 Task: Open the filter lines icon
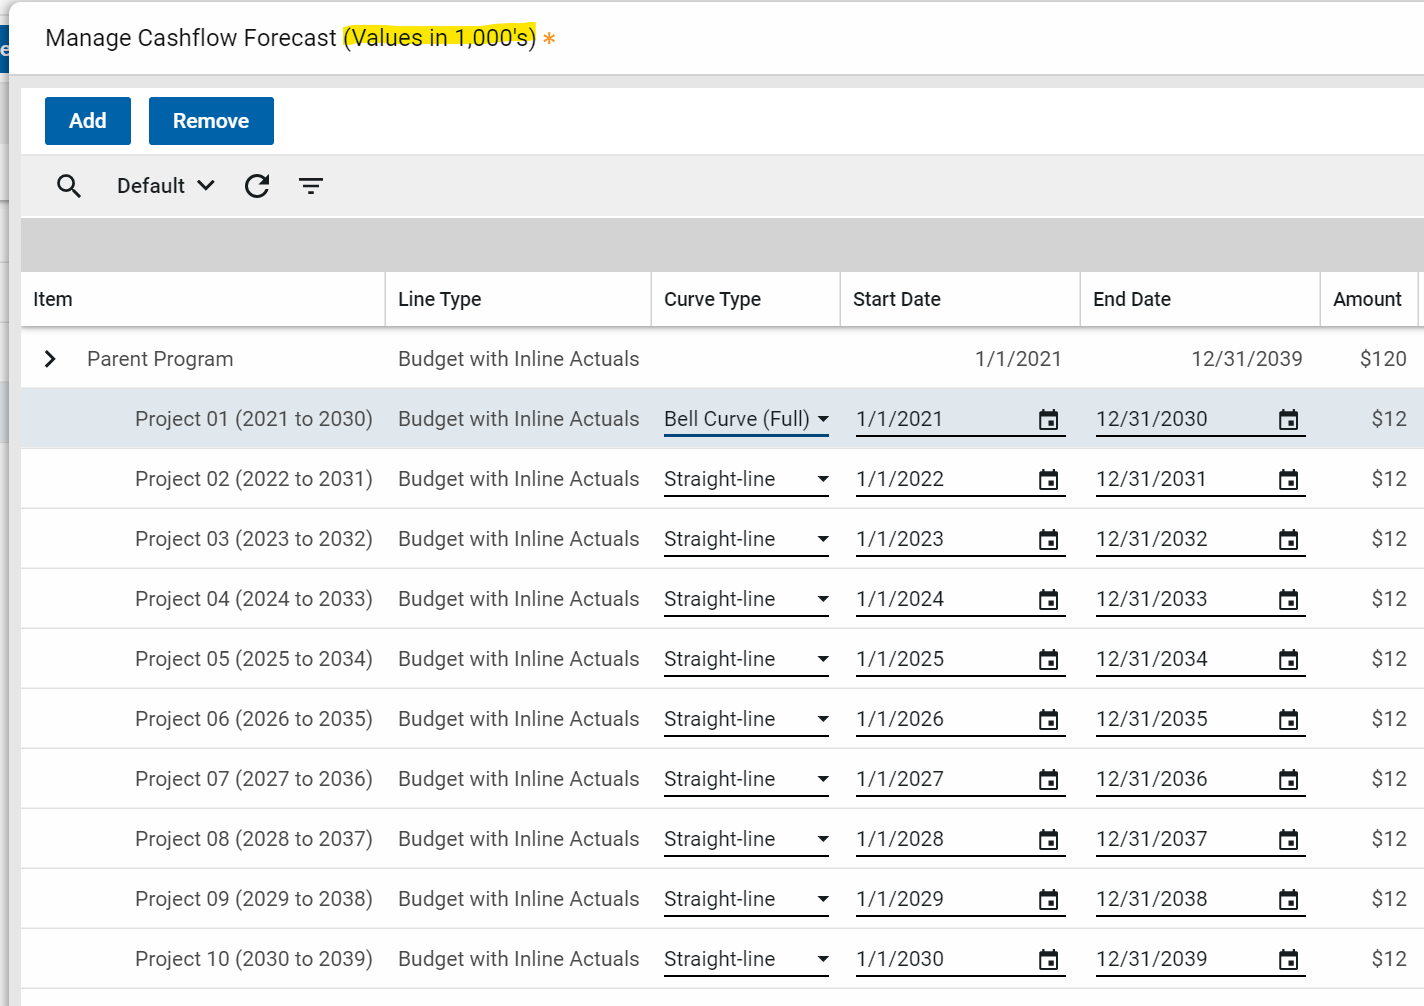click(311, 186)
